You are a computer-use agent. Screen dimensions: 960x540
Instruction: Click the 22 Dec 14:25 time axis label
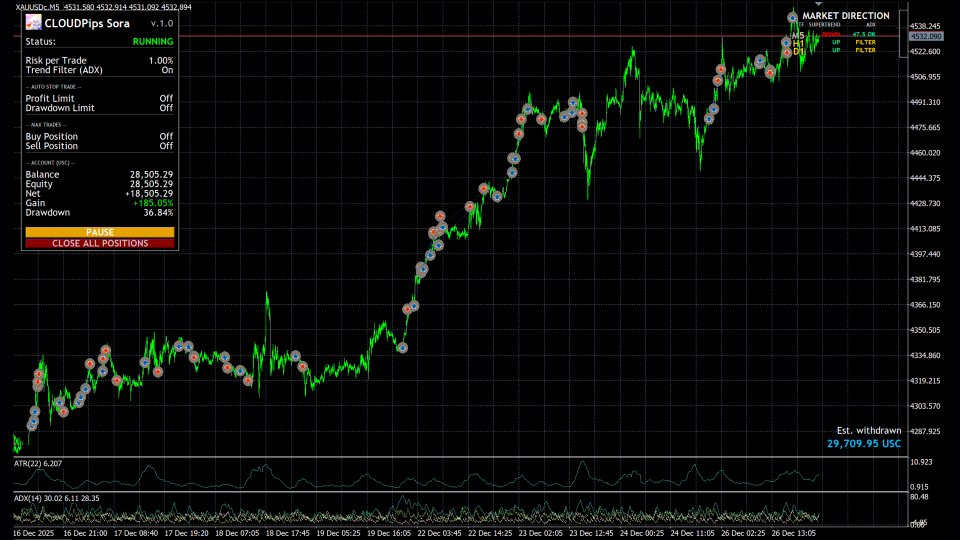(490, 533)
